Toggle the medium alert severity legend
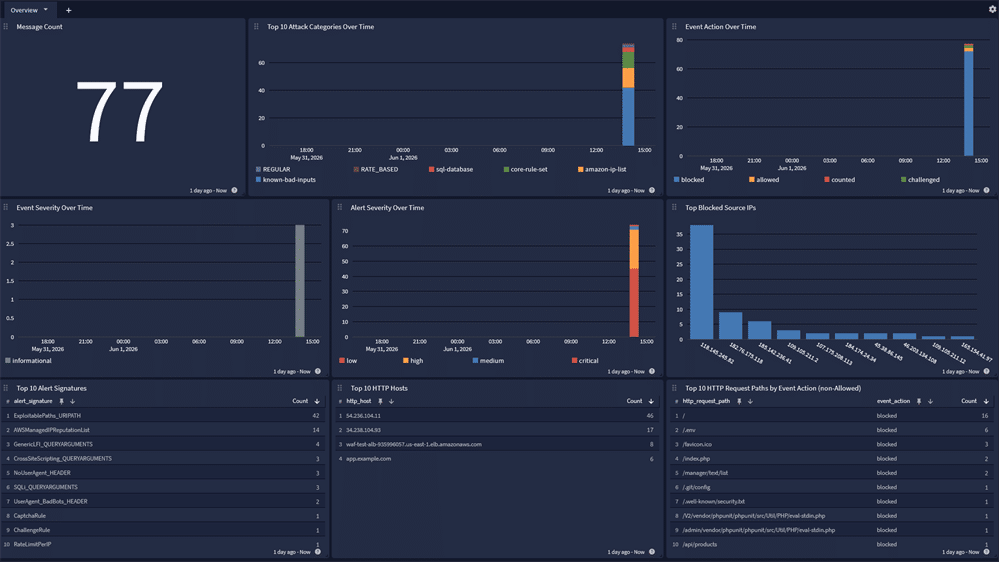The image size is (999, 562). point(488,361)
